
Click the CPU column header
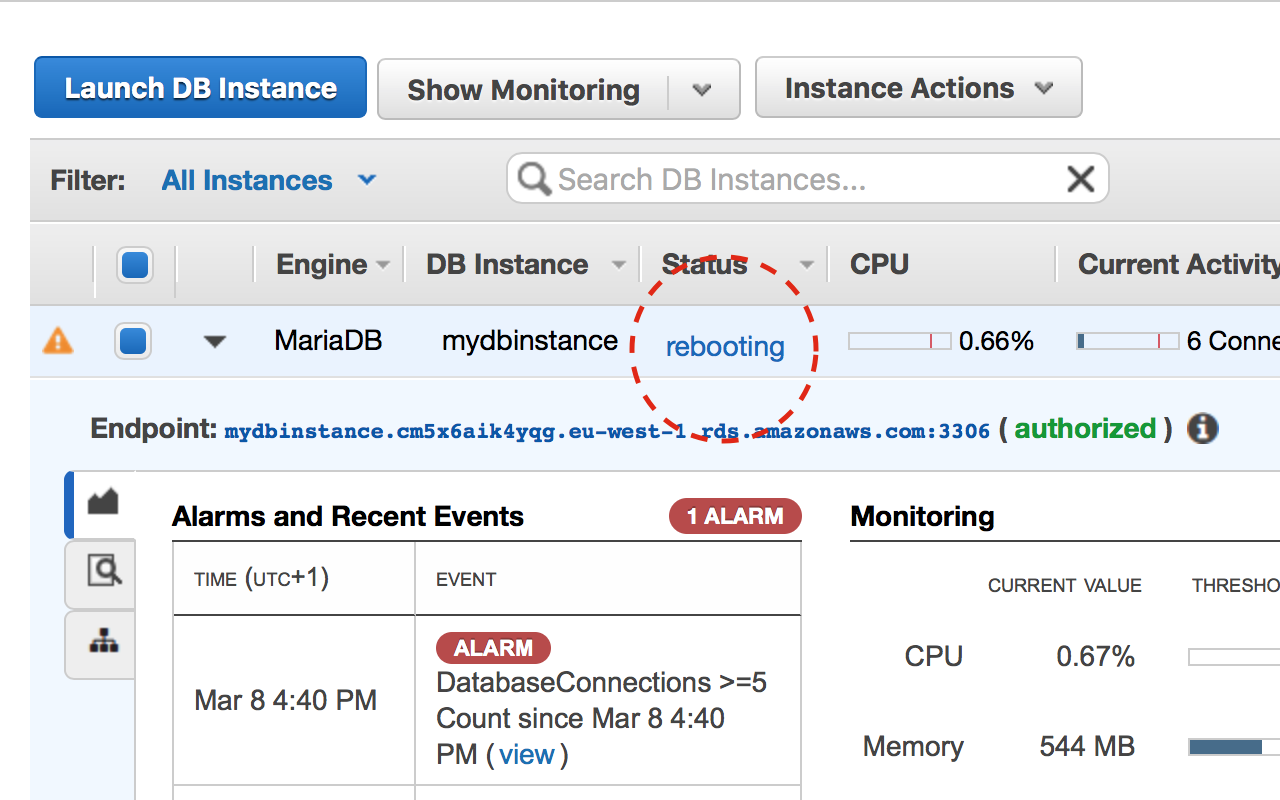pos(879,264)
